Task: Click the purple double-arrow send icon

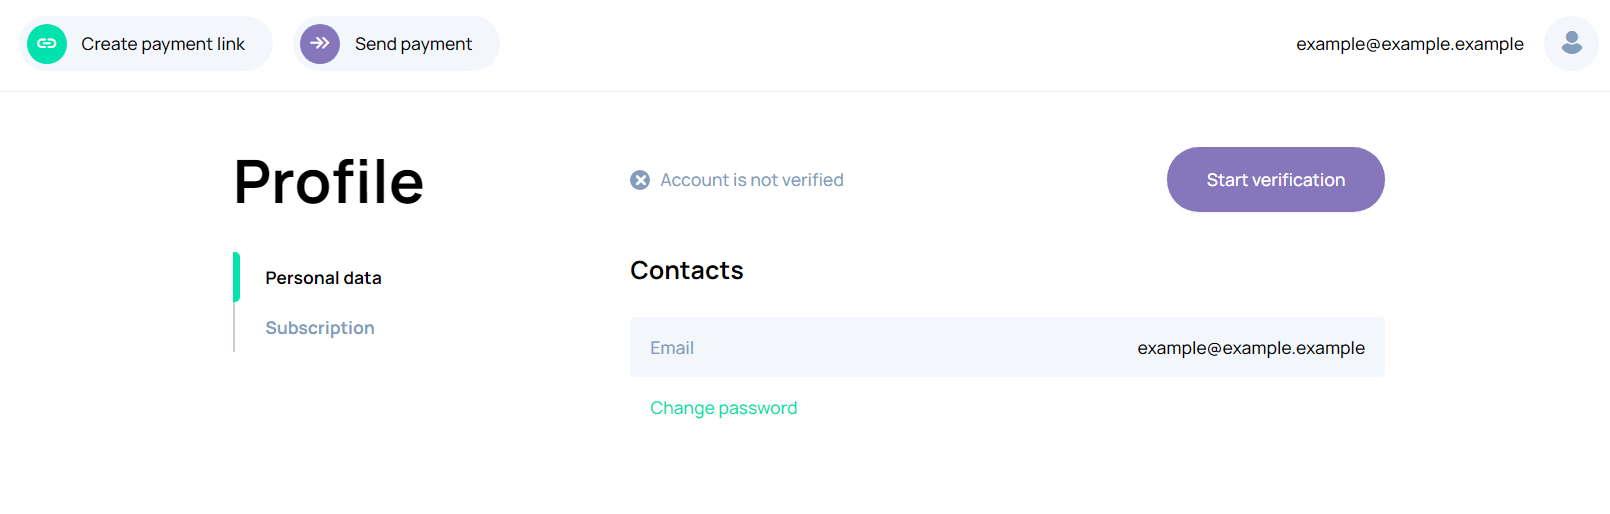Action: click(x=320, y=44)
